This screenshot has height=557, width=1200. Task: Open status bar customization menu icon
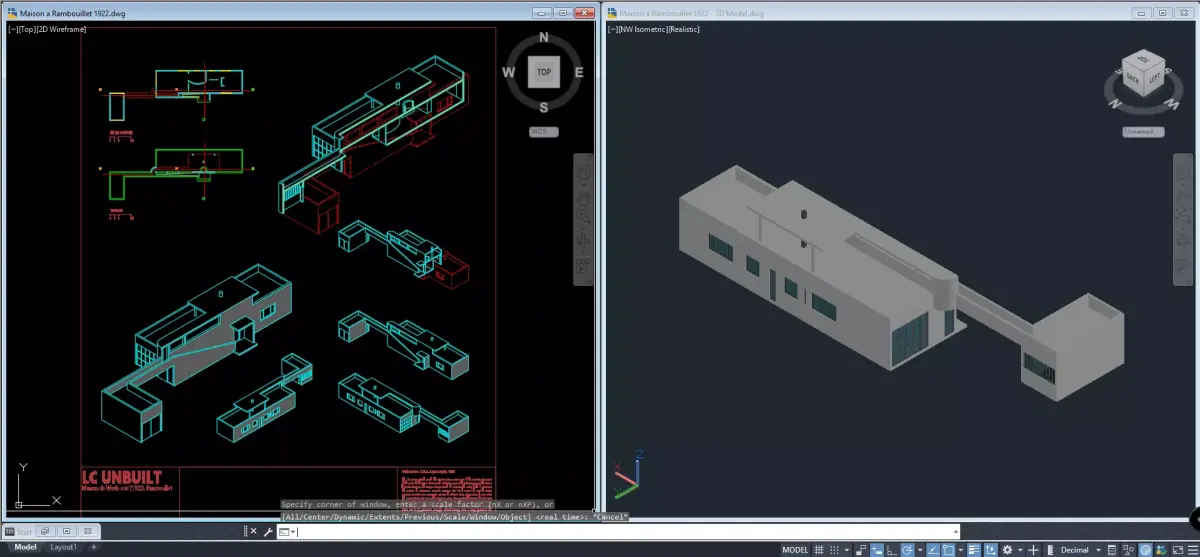pos(1193,549)
